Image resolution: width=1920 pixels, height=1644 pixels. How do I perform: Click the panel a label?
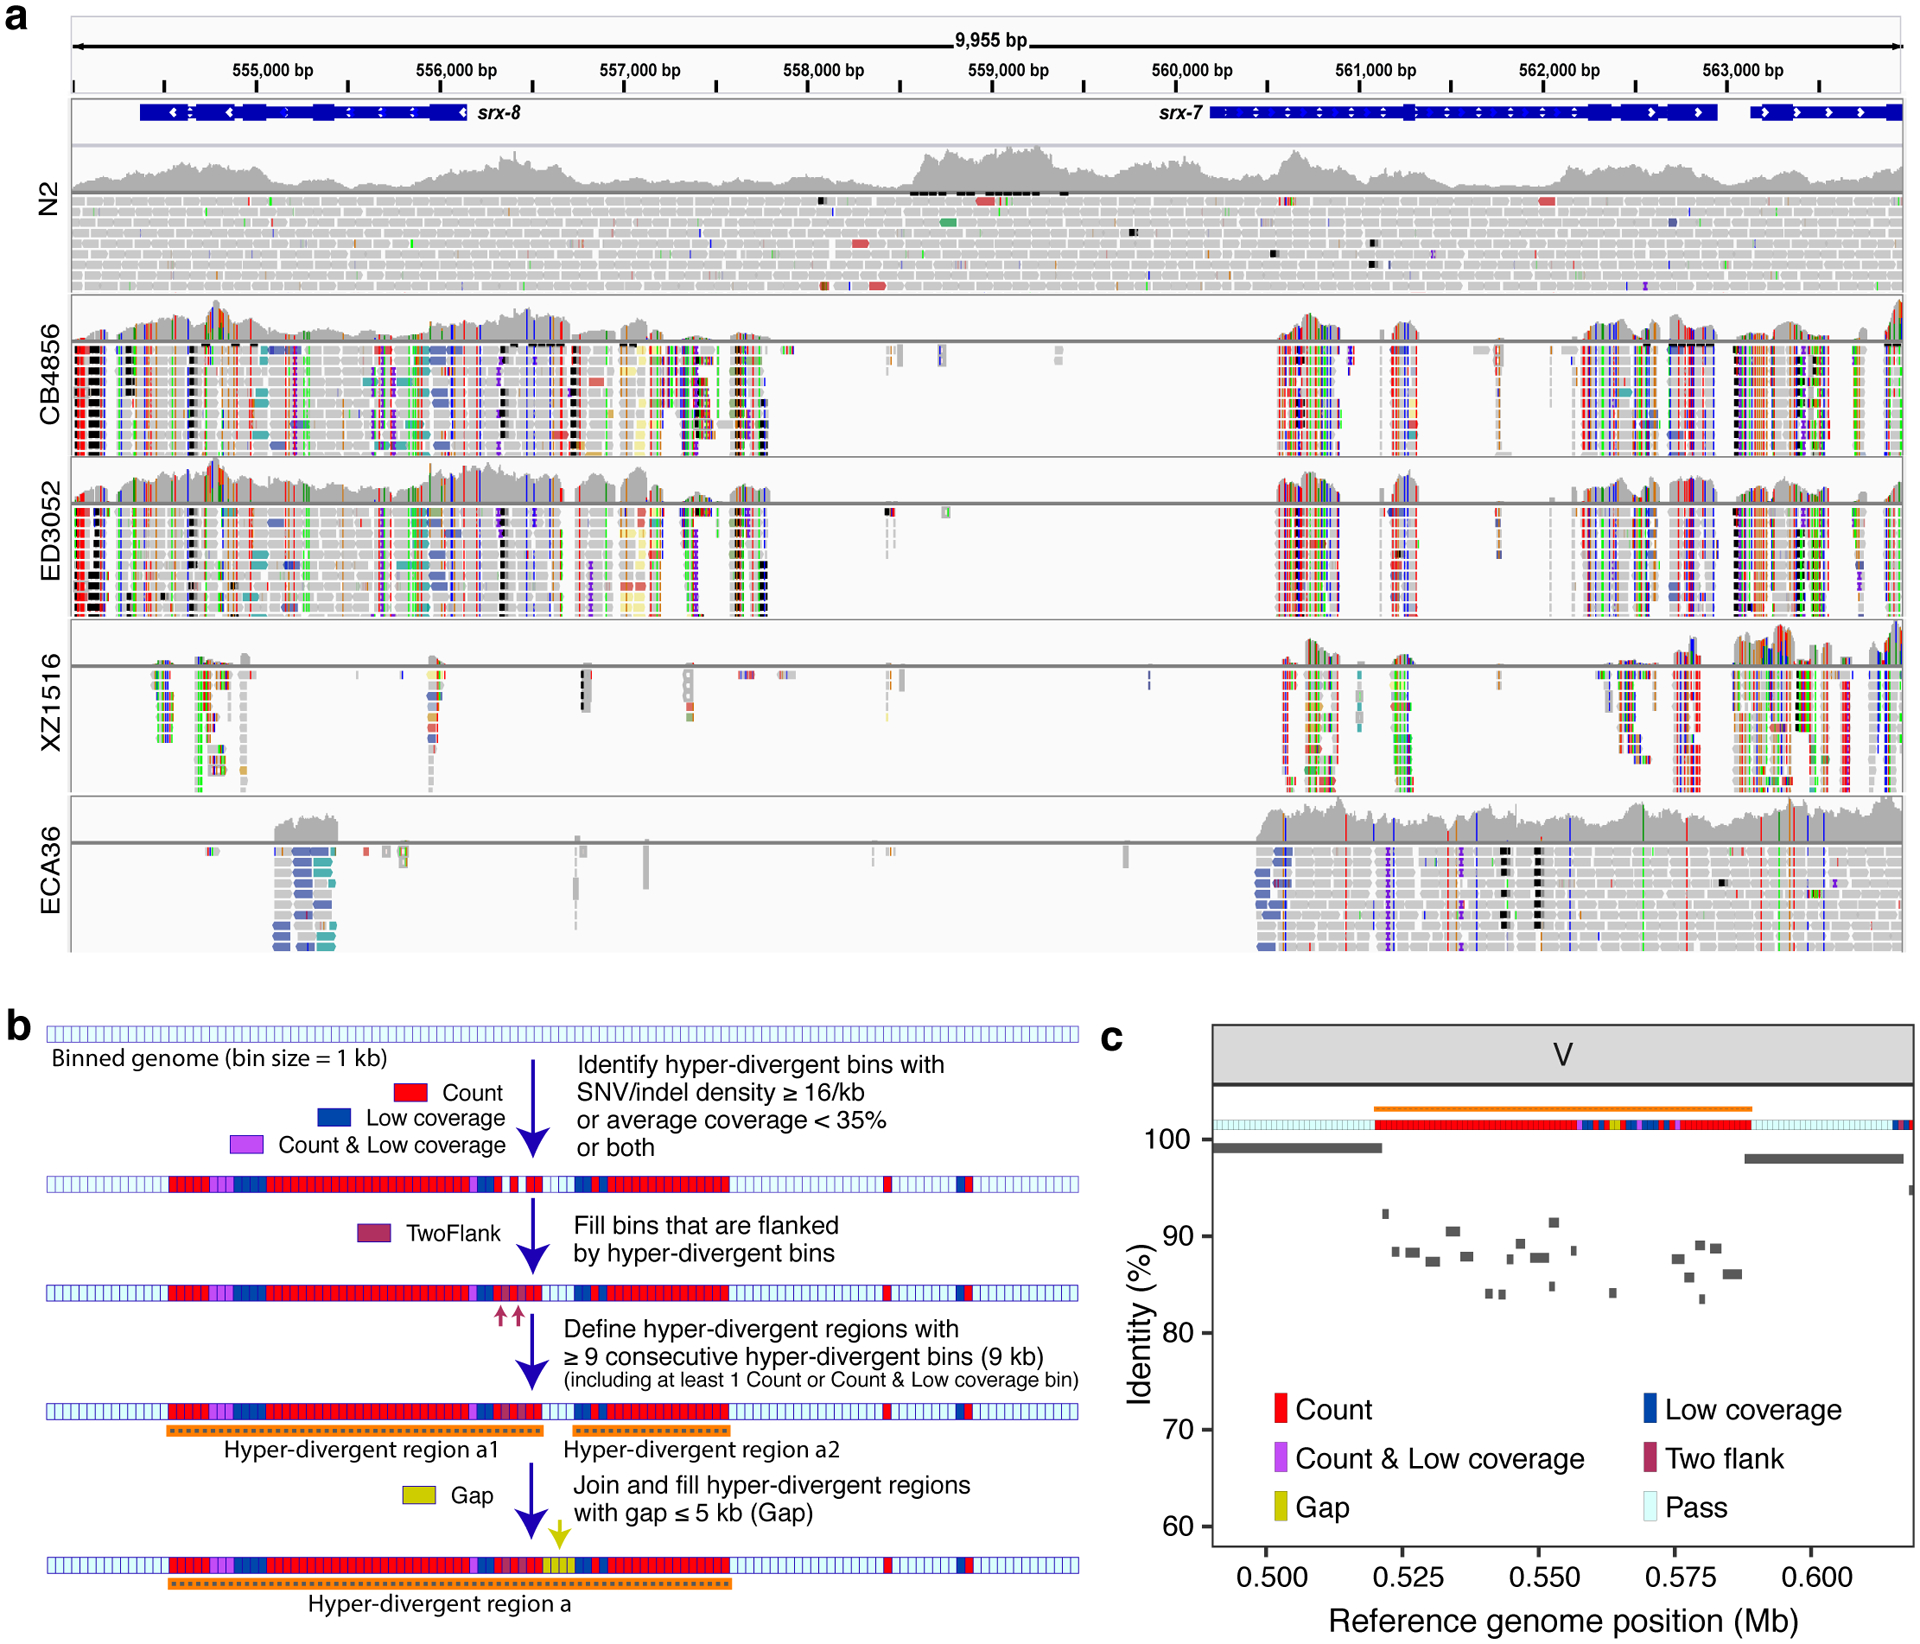(x=16, y=16)
